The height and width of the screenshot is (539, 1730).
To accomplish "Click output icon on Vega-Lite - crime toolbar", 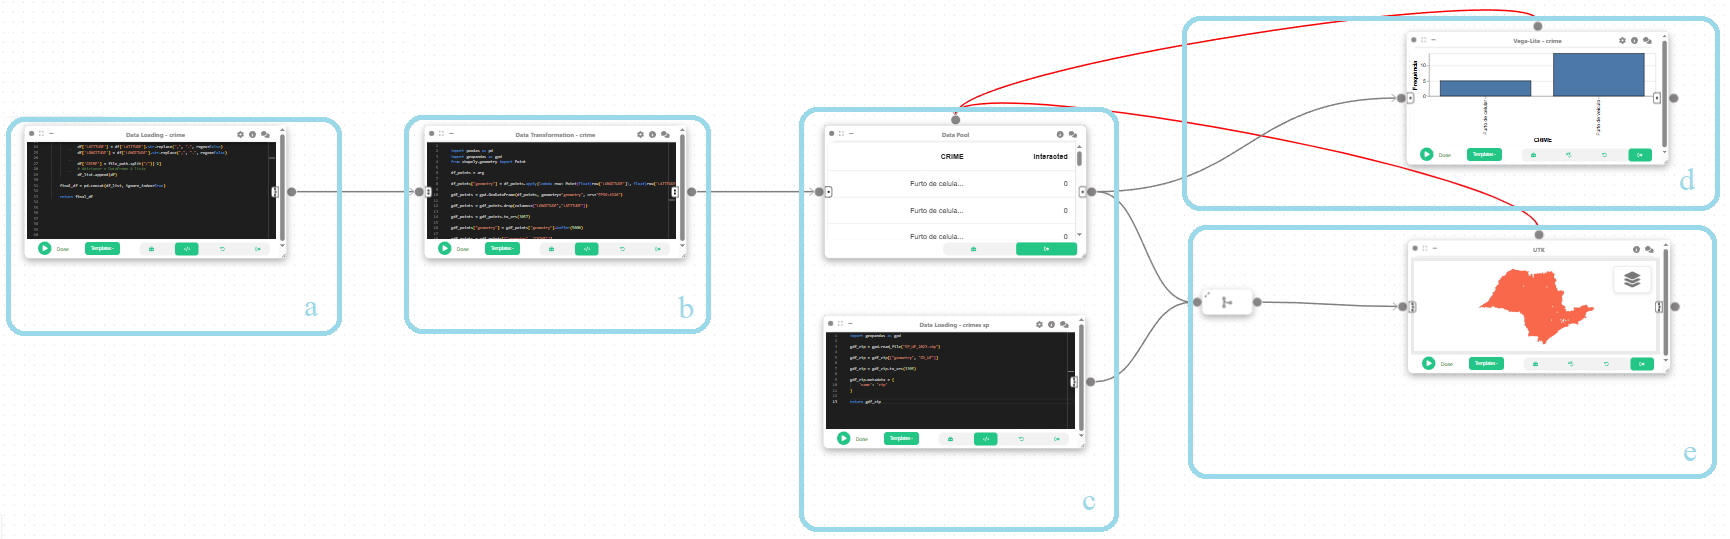I will pyautogui.click(x=1640, y=154).
